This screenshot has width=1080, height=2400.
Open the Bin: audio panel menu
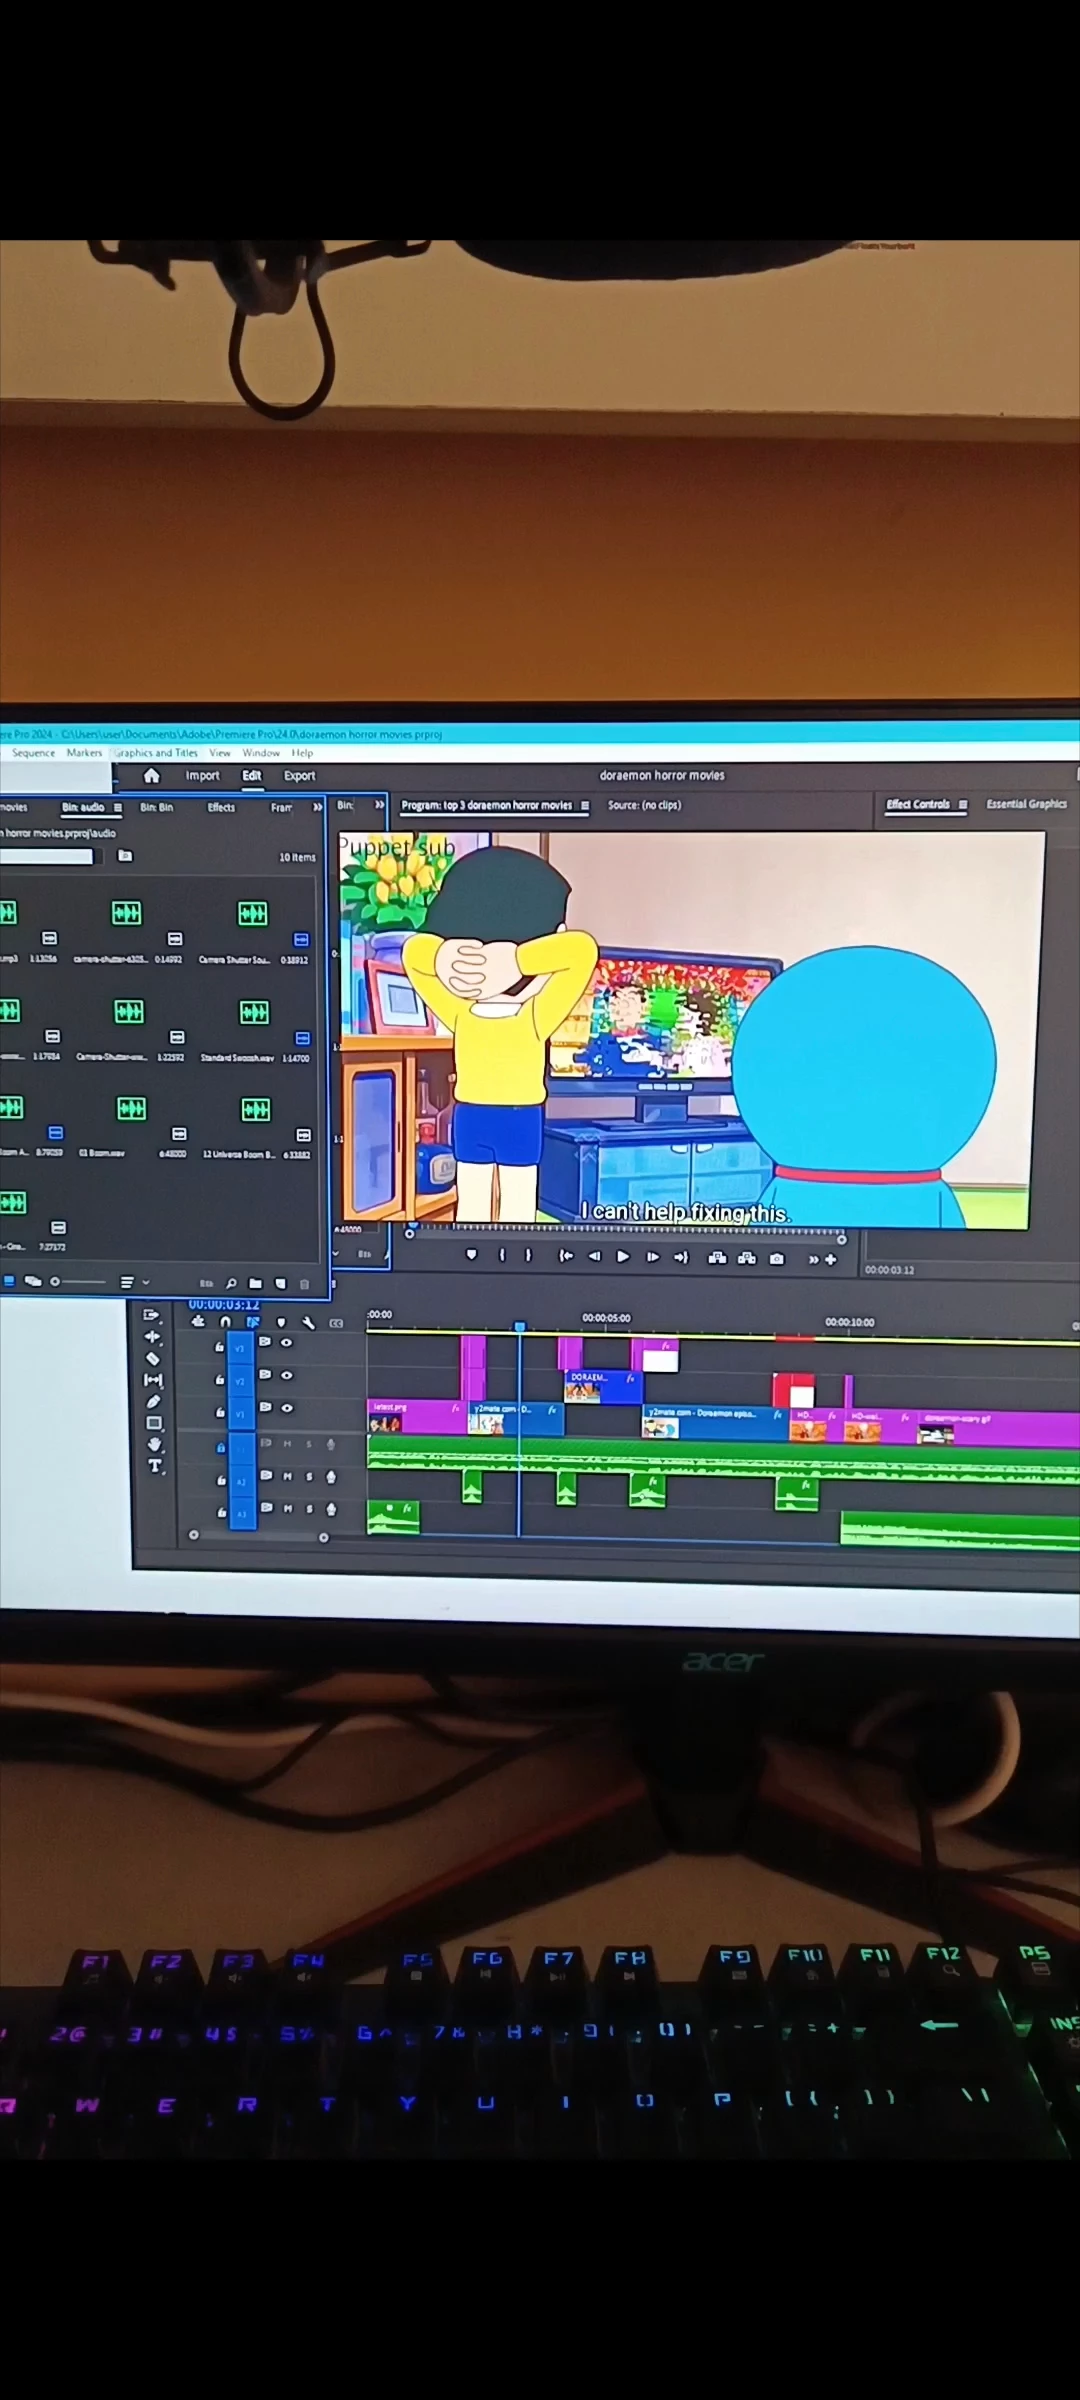118,808
